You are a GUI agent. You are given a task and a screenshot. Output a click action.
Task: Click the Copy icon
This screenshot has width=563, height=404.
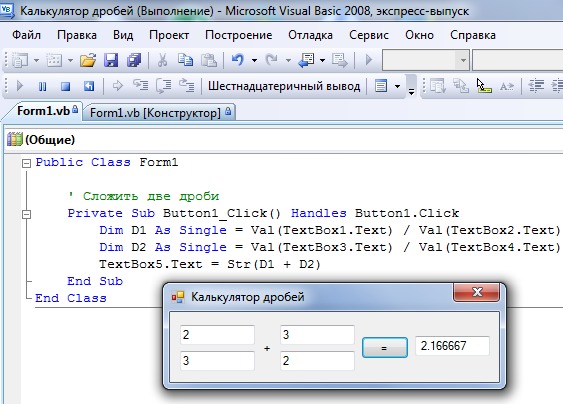185,60
